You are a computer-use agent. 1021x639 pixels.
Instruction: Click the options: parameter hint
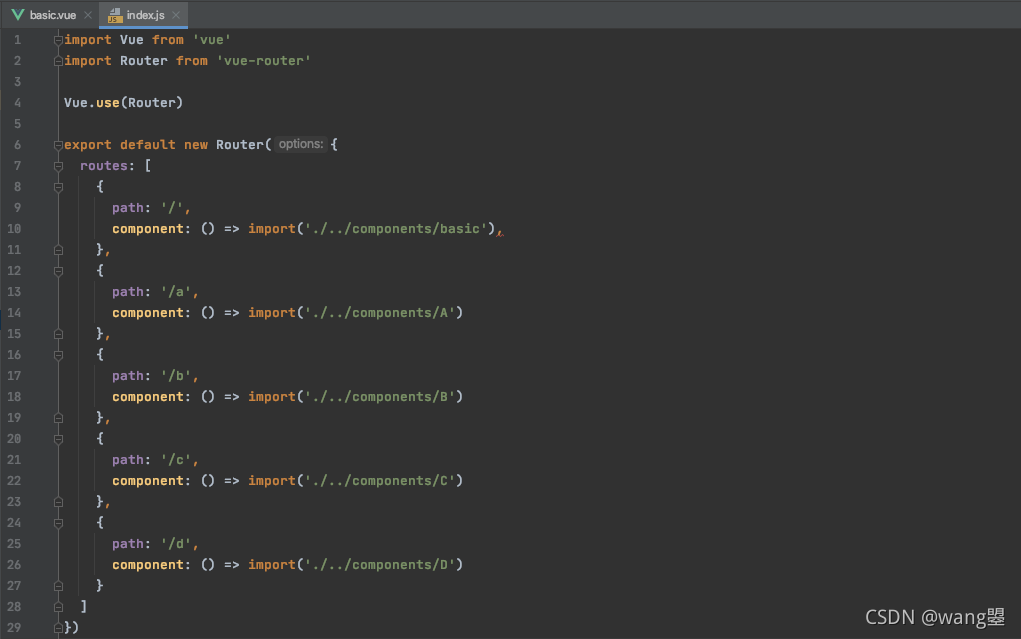[300, 144]
